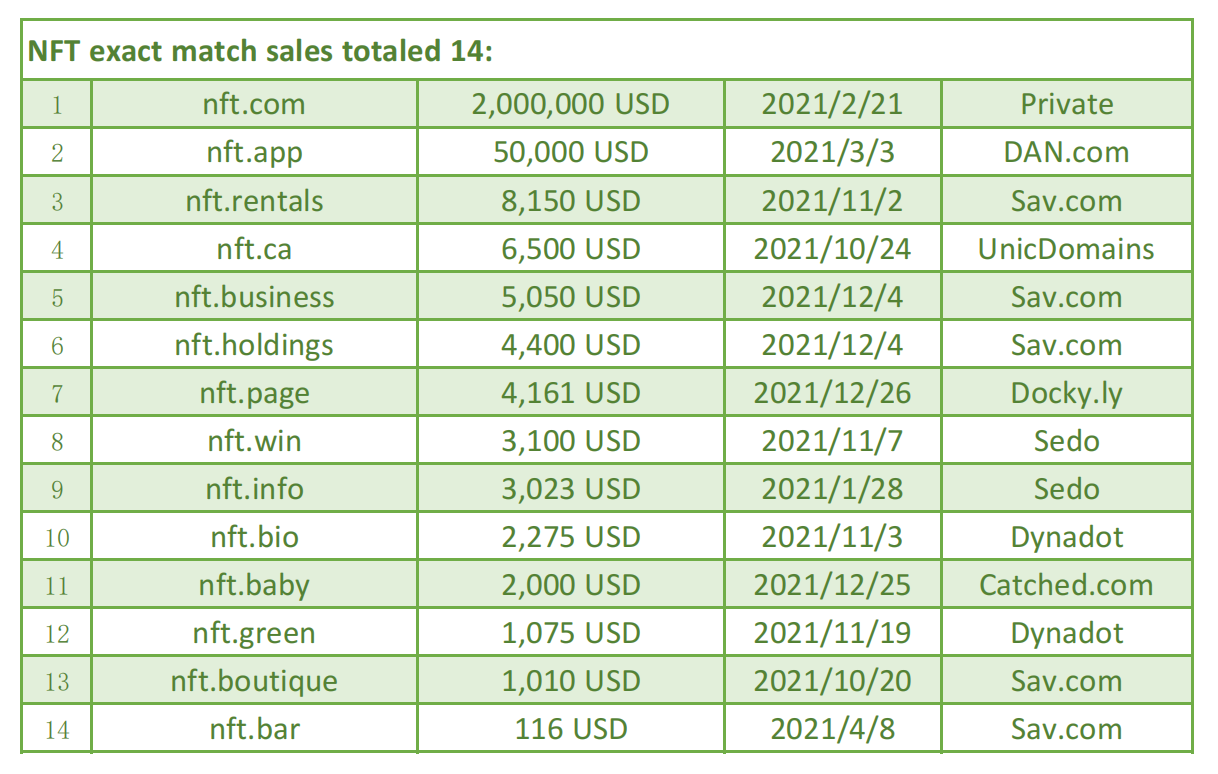Select the 2021/12/26 date cell

tap(832, 392)
